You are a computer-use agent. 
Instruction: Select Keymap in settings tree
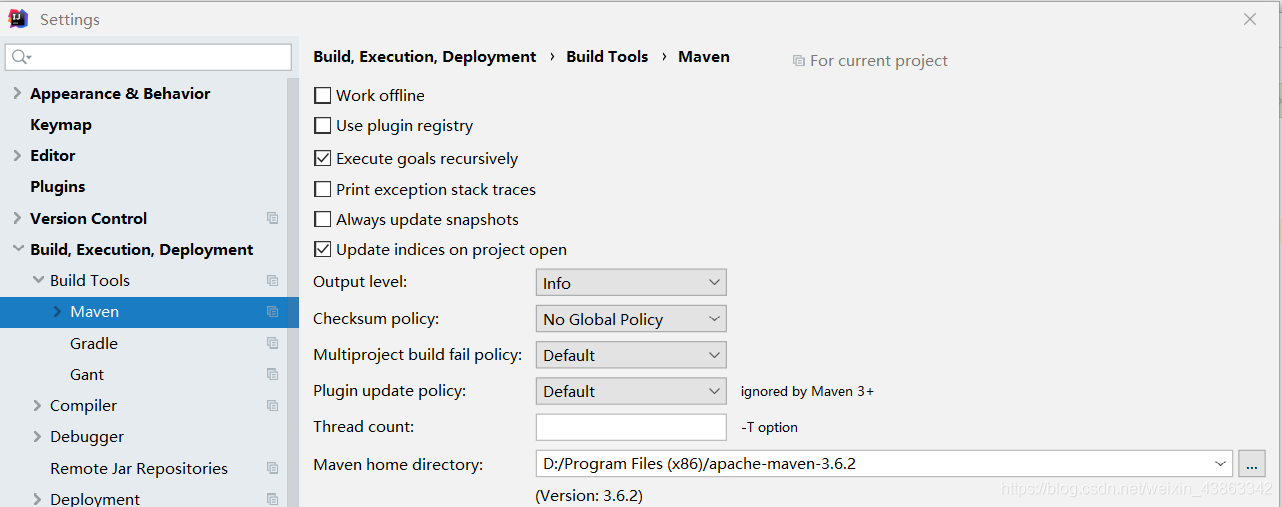point(61,124)
